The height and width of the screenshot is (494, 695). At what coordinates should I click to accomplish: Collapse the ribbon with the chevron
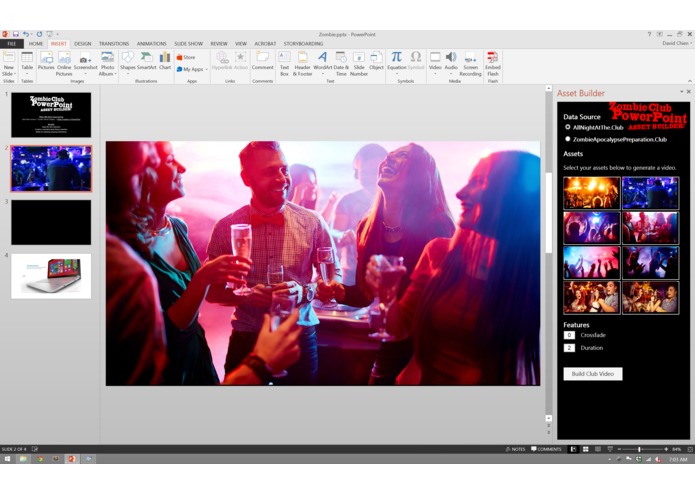(x=690, y=81)
